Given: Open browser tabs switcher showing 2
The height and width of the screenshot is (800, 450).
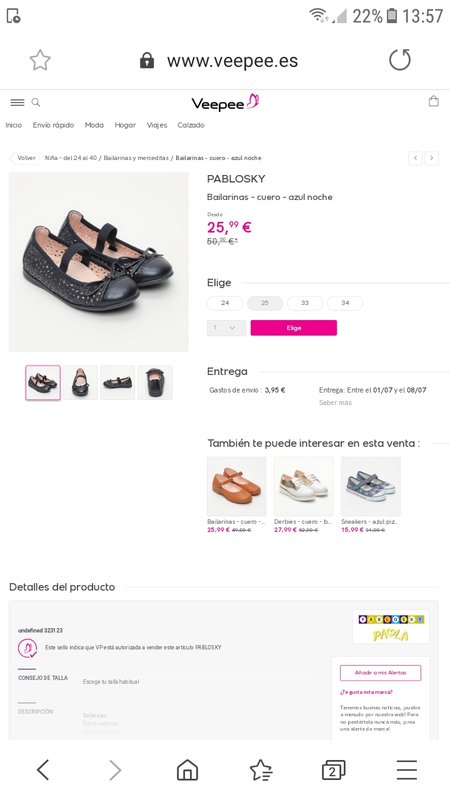Looking at the screenshot, I should [x=334, y=769].
